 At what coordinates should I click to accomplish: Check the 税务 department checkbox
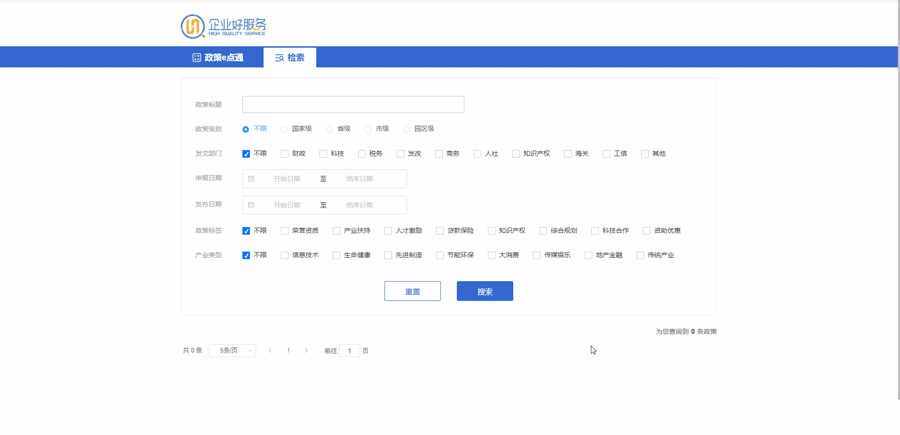coord(362,154)
